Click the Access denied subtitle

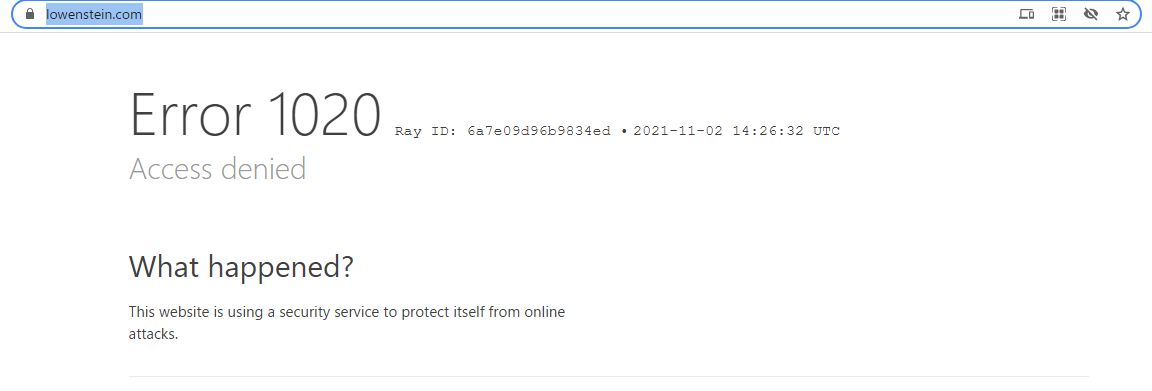(x=217, y=169)
